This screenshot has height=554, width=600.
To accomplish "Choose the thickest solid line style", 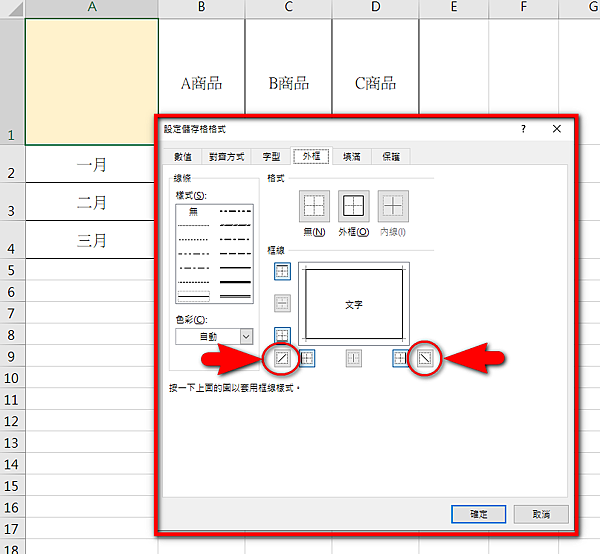I will (235, 282).
